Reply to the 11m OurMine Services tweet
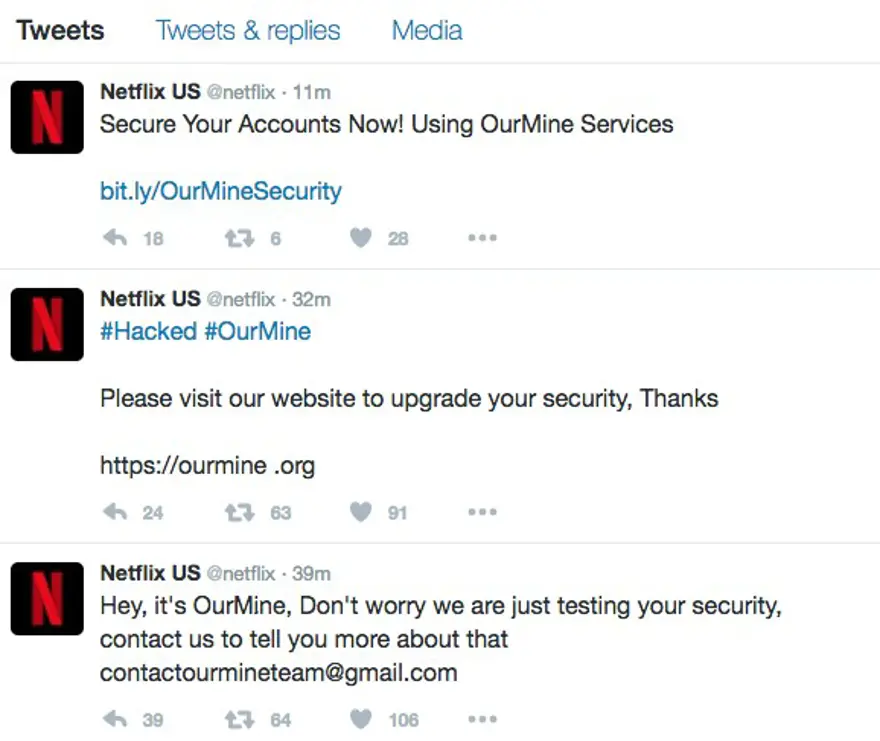The height and width of the screenshot is (741, 880). (116, 238)
